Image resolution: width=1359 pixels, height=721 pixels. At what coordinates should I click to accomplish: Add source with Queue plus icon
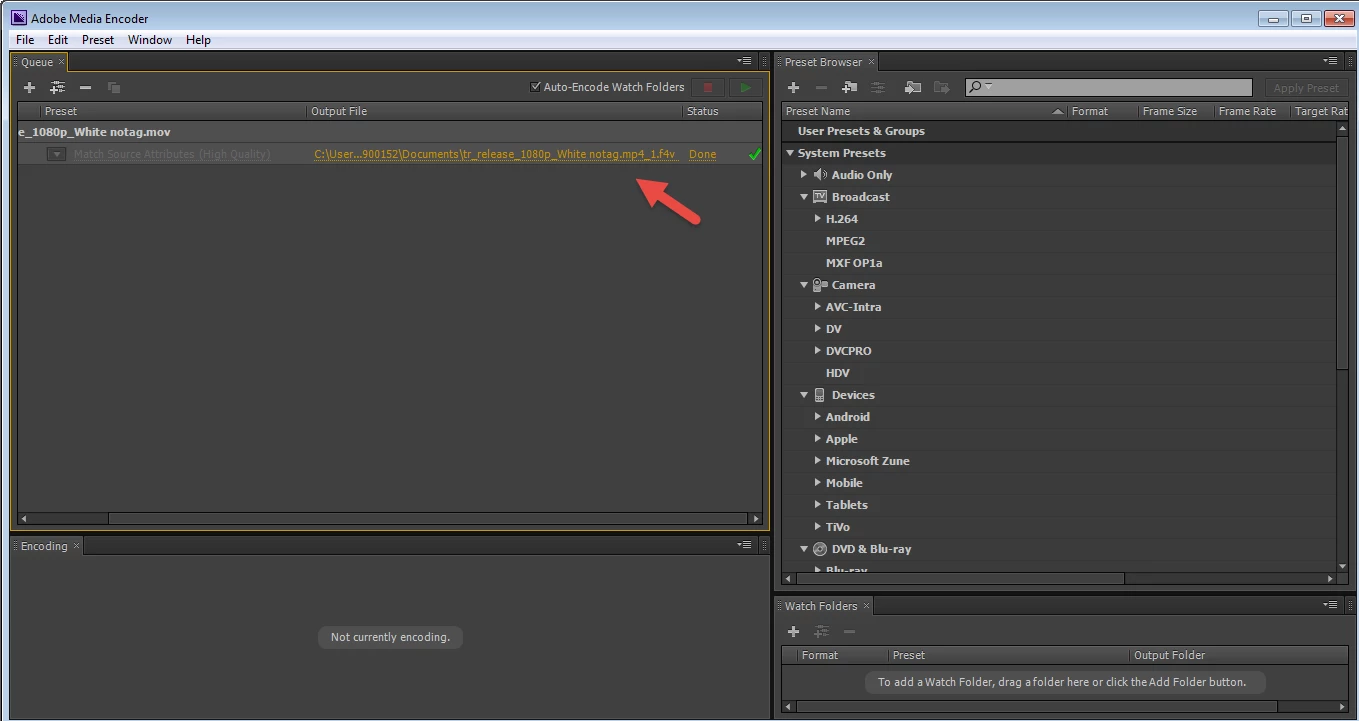tap(29, 88)
